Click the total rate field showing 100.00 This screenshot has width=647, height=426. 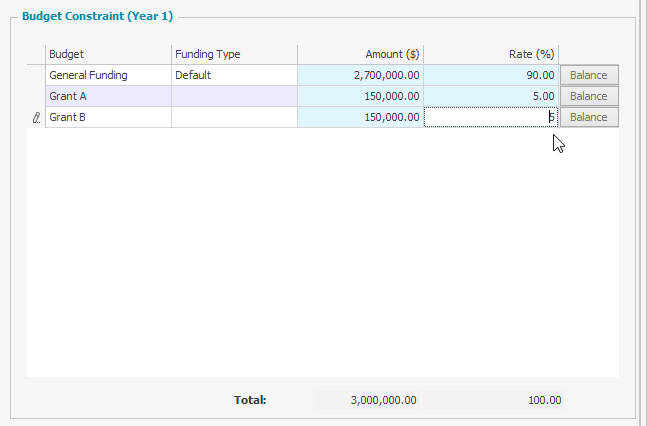pos(494,400)
